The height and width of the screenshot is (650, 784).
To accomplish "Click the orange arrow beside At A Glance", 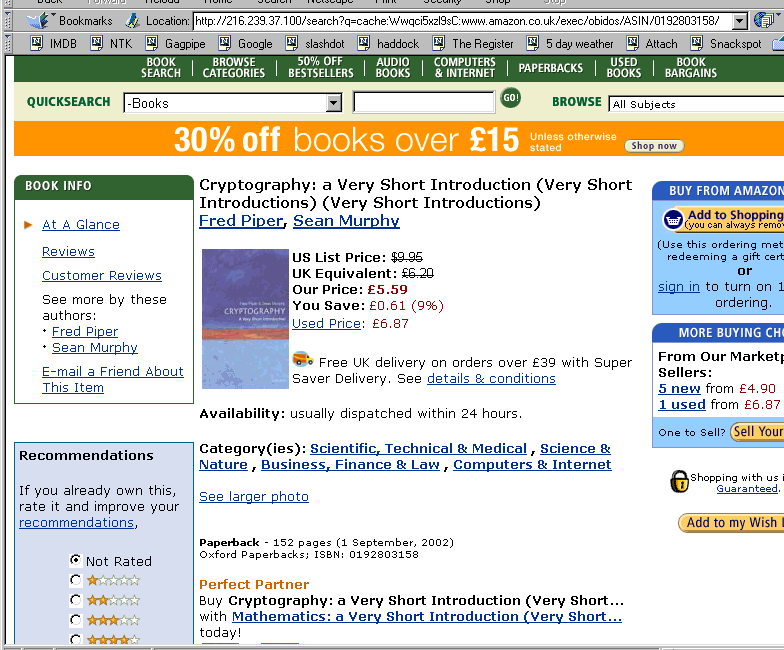I will click(28, 225).
